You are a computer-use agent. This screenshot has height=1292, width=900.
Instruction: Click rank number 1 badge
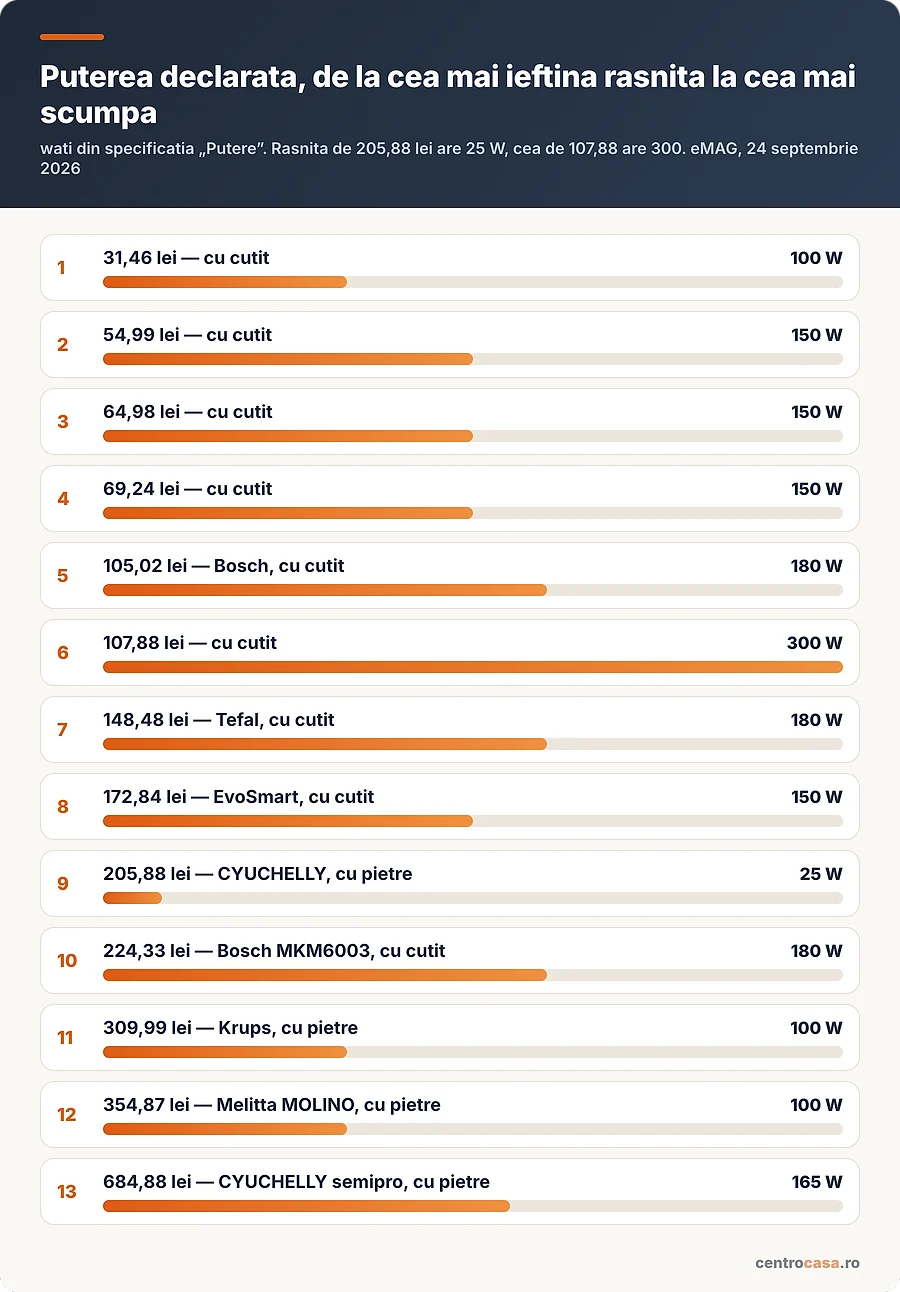click(x=61, y=267)
